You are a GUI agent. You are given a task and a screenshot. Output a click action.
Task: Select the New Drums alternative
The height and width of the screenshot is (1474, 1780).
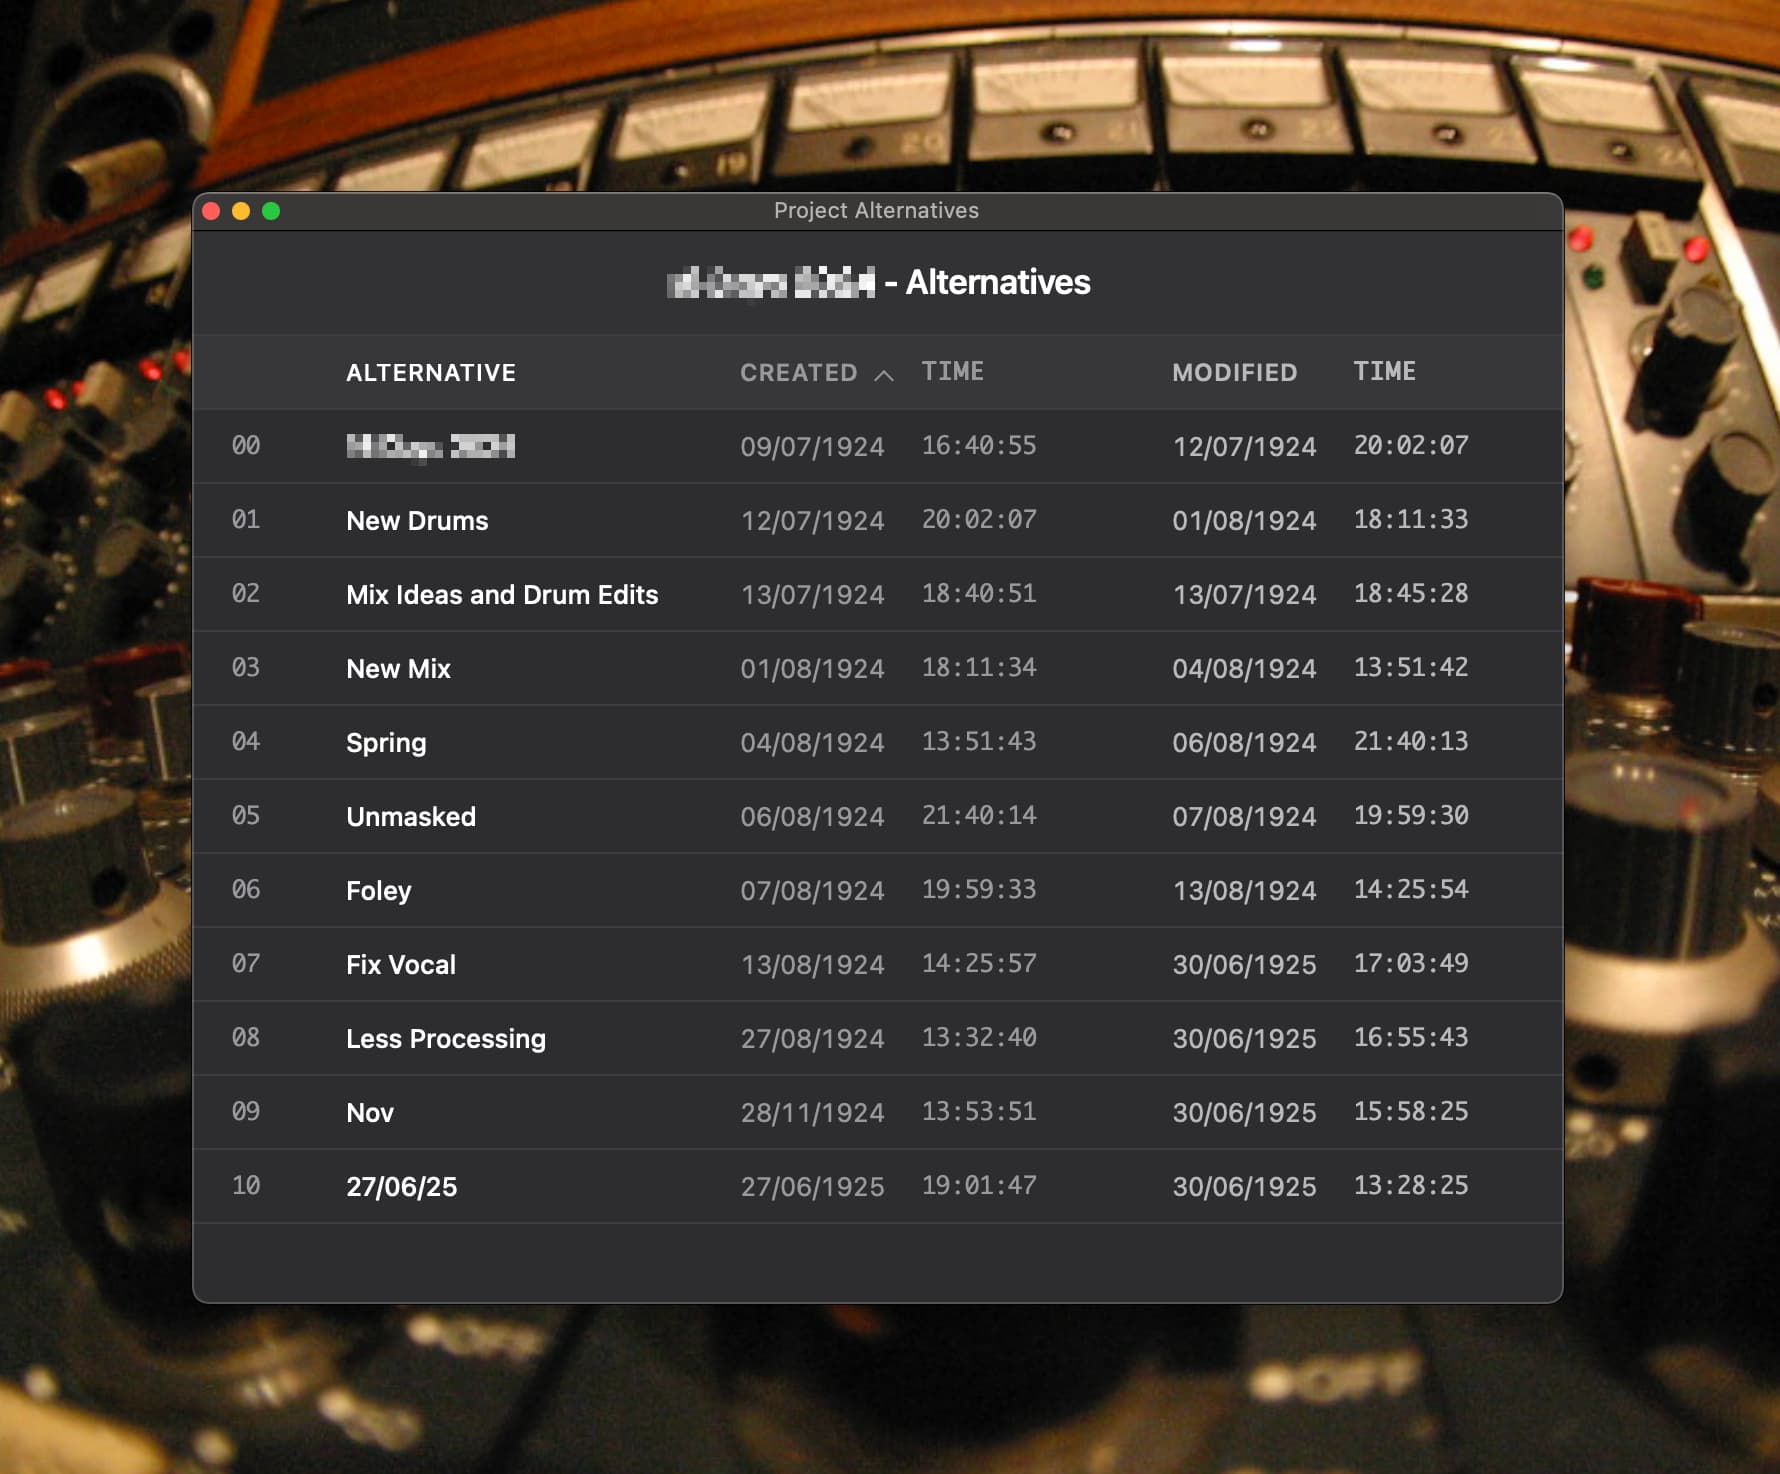pyautogui.click(x=877, y=520)
